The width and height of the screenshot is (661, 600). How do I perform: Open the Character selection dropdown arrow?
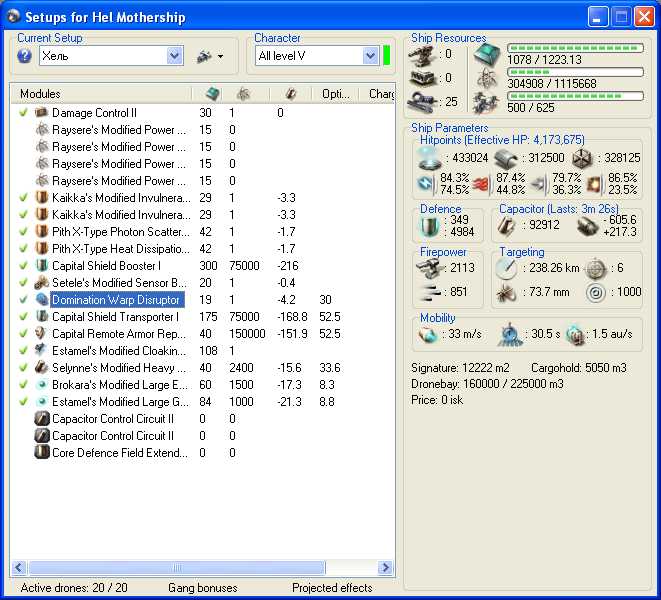370,56
